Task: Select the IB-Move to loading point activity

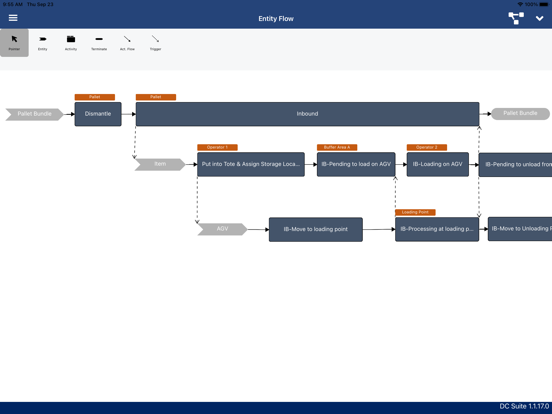Action: tap(316, 230)
